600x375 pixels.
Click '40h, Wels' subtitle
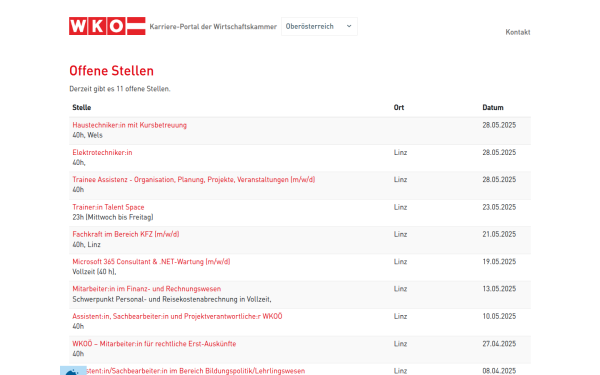pos(87,135)
